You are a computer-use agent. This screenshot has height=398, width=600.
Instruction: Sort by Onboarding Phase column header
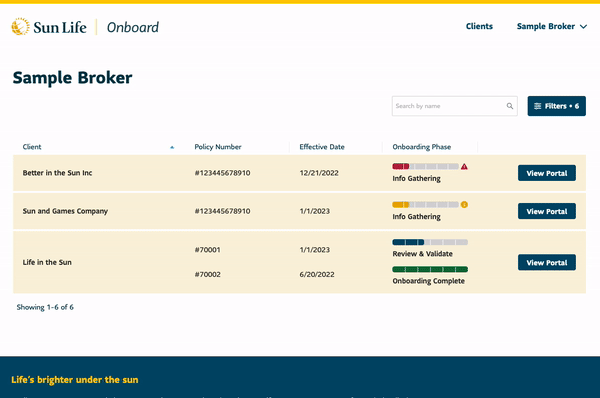422,147
